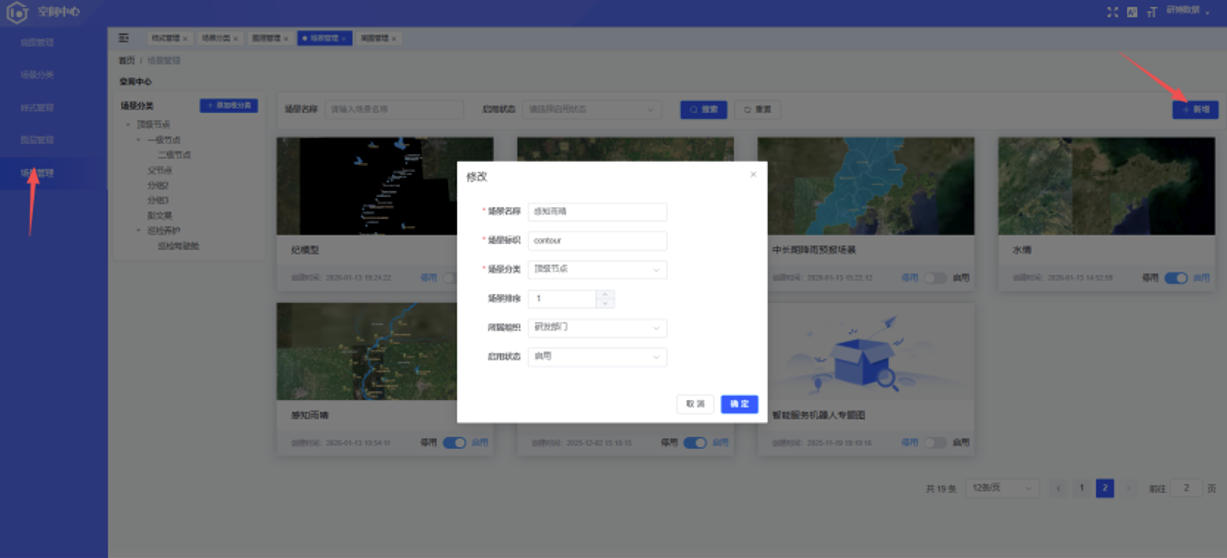The image size is (1227, 558).
Task: Open the organization dropdown showing 研发部门
Action: [597, 327]
